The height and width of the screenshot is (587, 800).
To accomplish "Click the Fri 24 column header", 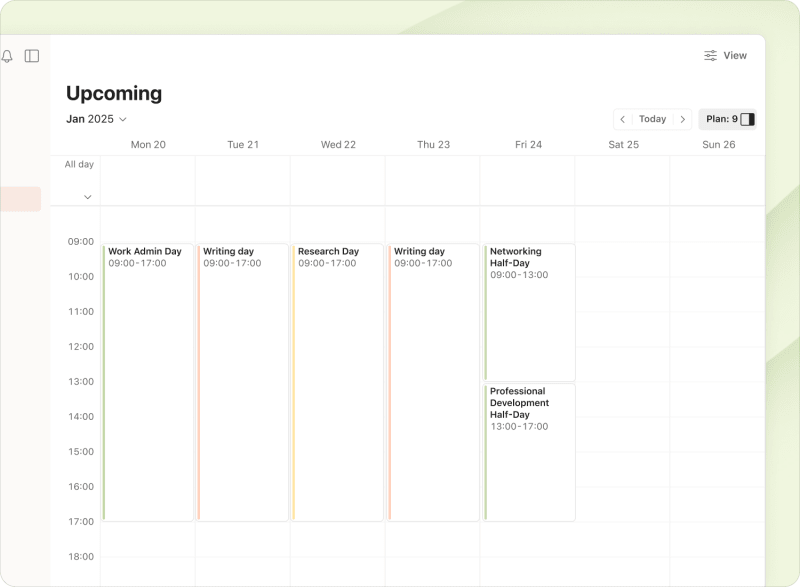I will point(528,144).
